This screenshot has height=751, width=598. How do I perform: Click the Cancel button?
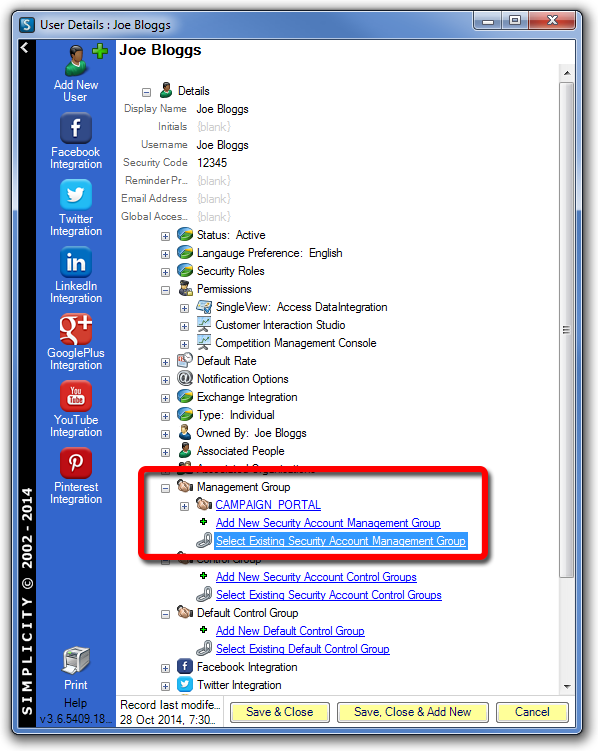[532, 712]
